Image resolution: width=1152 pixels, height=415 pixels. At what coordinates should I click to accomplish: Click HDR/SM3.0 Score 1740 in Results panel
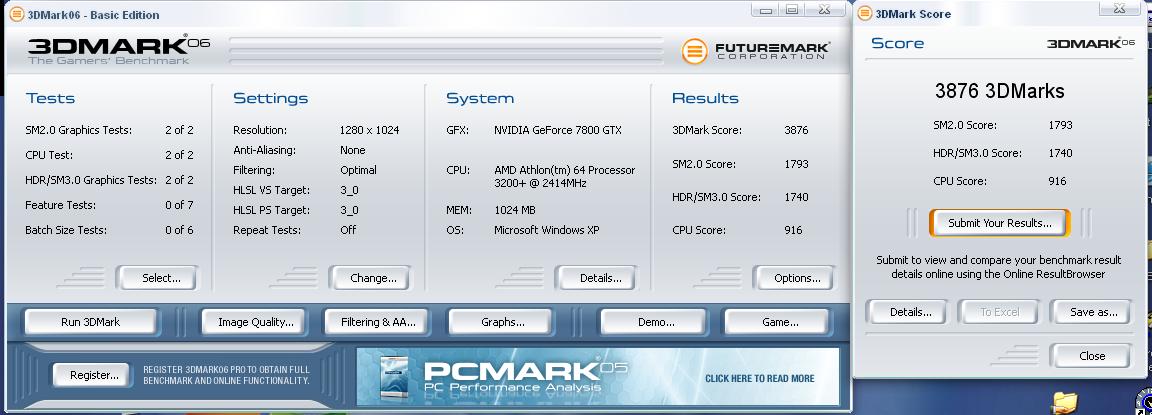click(x=796, y=197)
